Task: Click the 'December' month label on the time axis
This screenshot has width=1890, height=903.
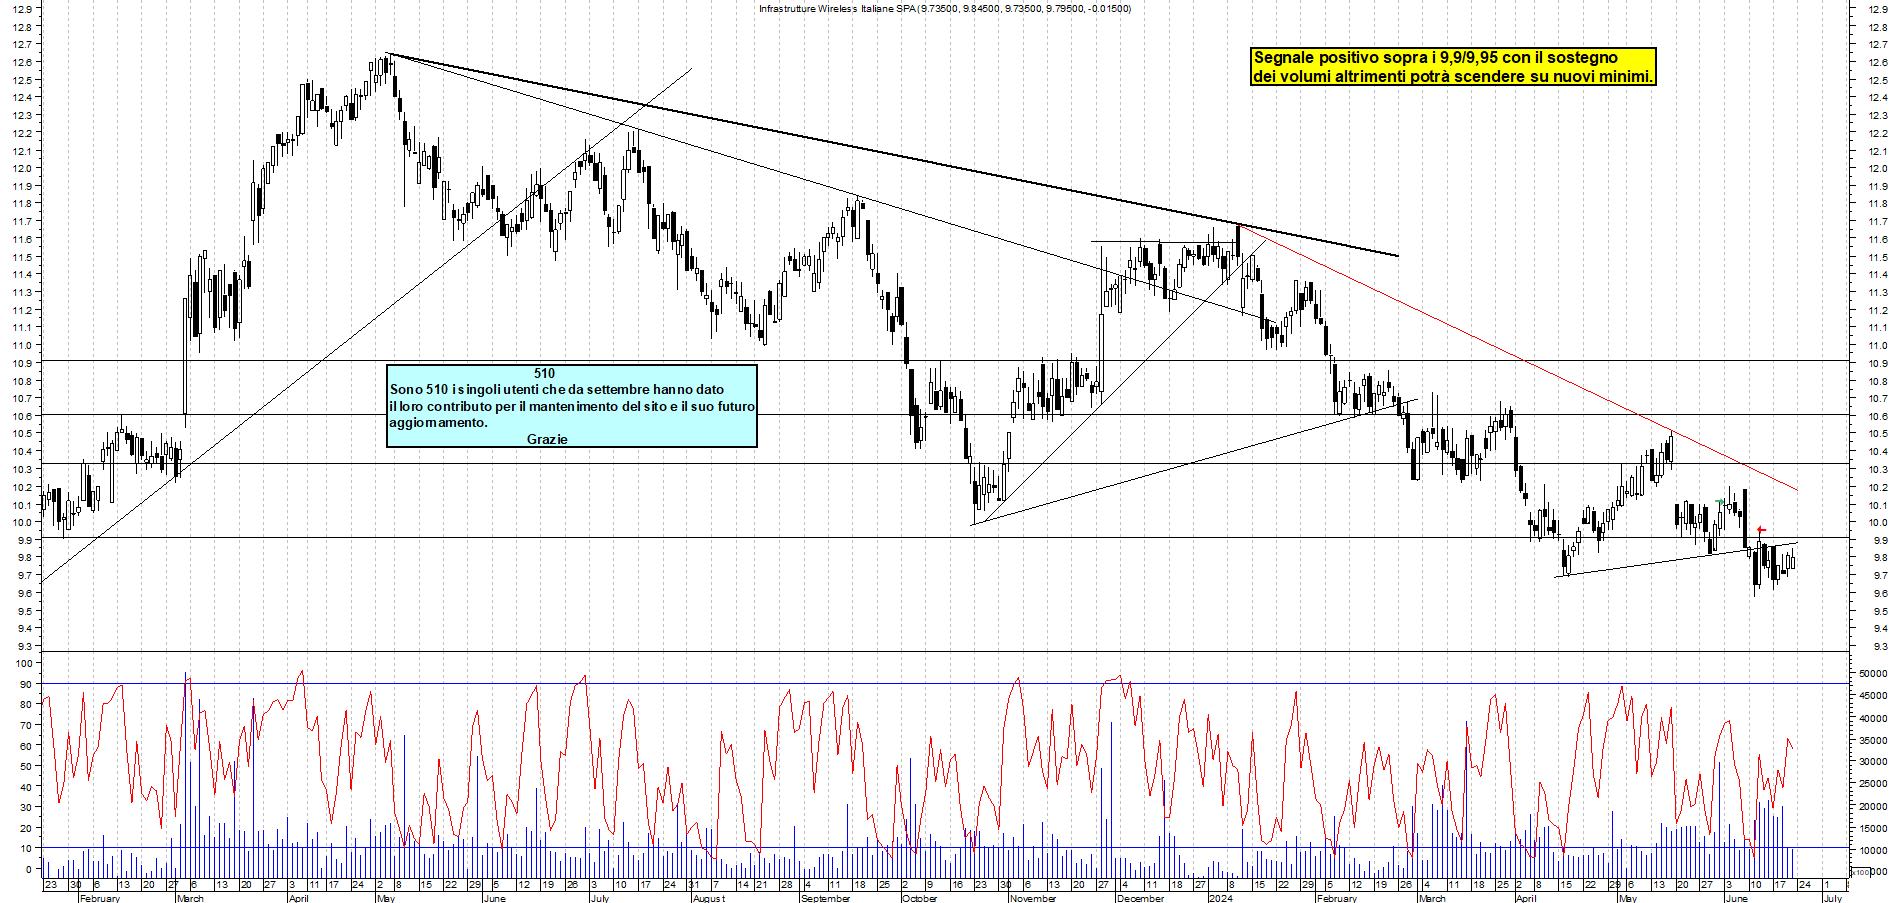Action: pos(1140,898)
